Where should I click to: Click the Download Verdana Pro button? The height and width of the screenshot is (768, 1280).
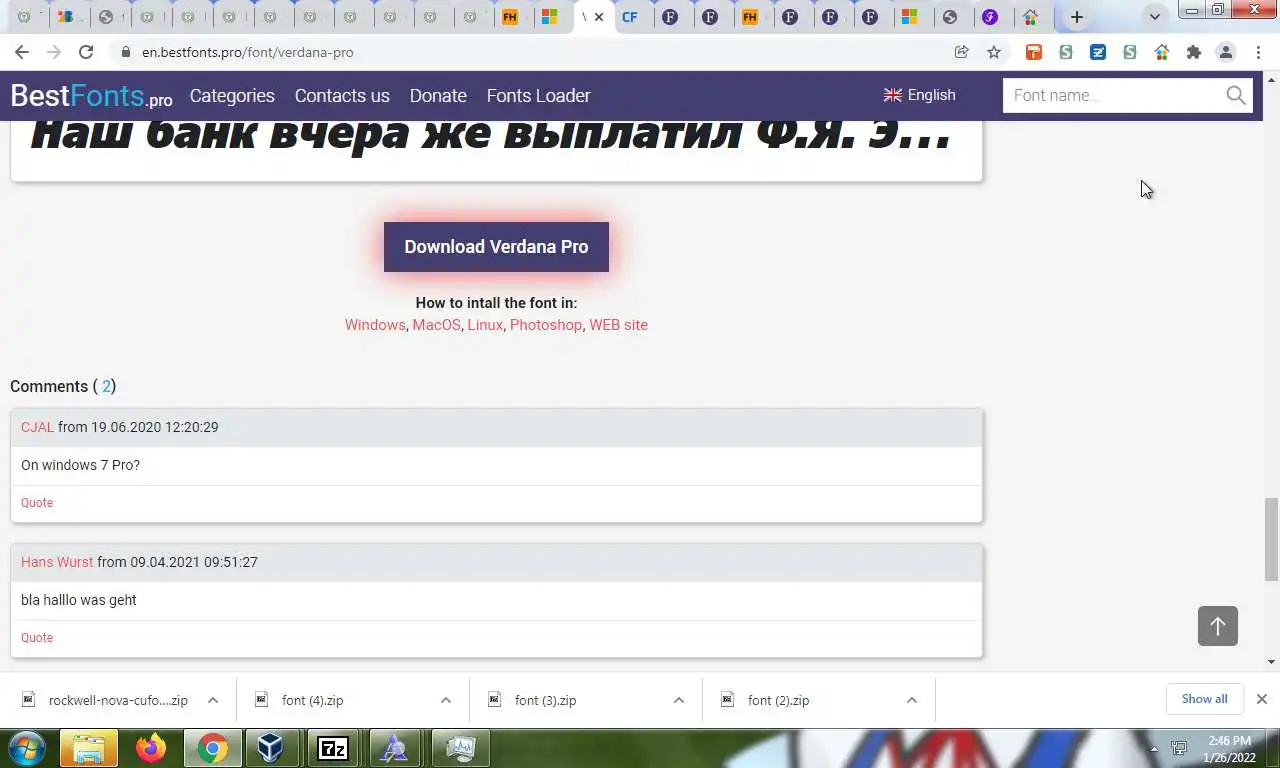496,247
